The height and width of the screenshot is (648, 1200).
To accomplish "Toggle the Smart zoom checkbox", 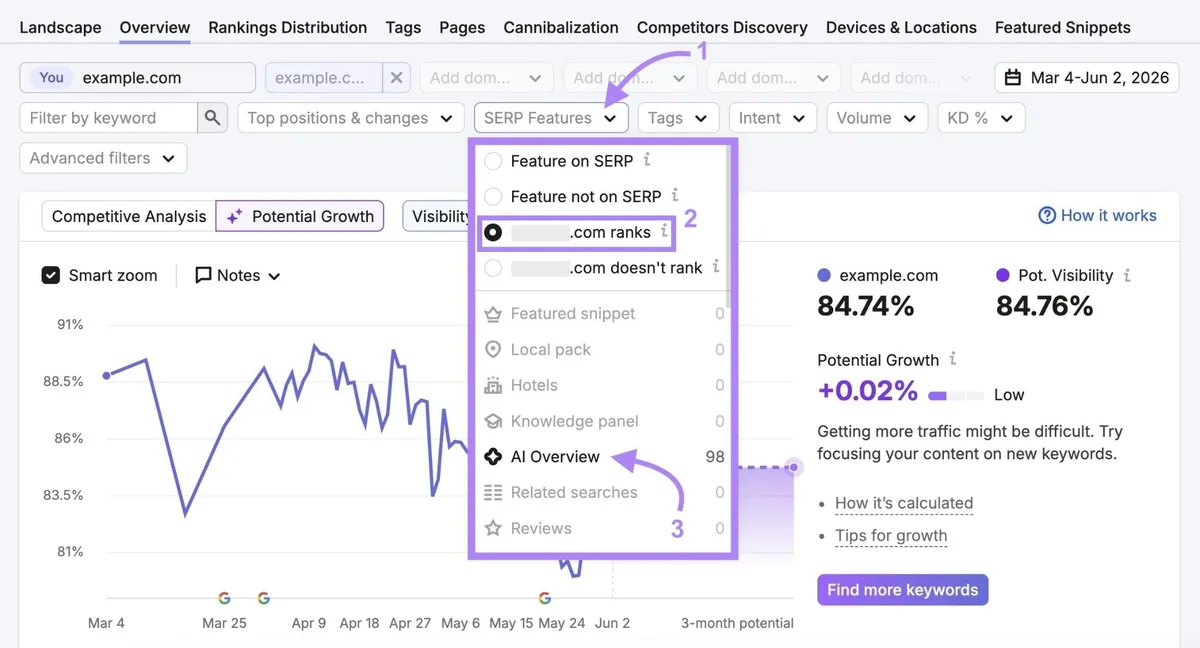I will [51, 275].
